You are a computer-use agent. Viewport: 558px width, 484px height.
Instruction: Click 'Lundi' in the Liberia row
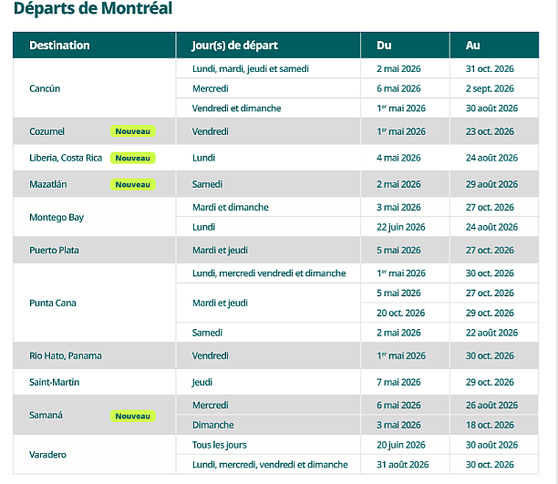pyautogui.click(x=204, y=158)
